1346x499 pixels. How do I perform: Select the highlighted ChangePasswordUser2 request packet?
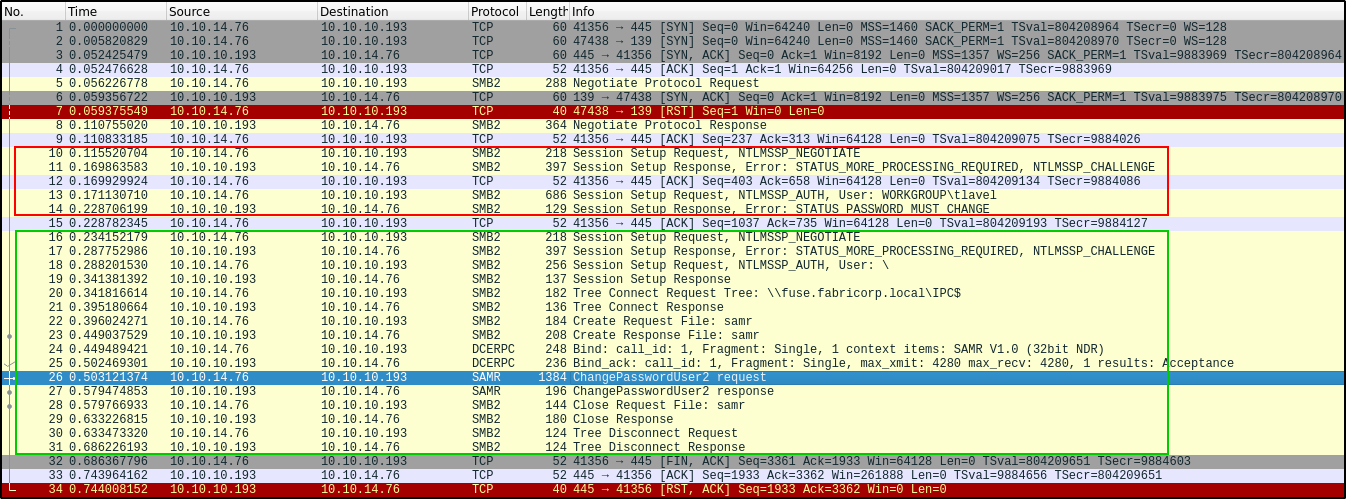click(670, 377)
